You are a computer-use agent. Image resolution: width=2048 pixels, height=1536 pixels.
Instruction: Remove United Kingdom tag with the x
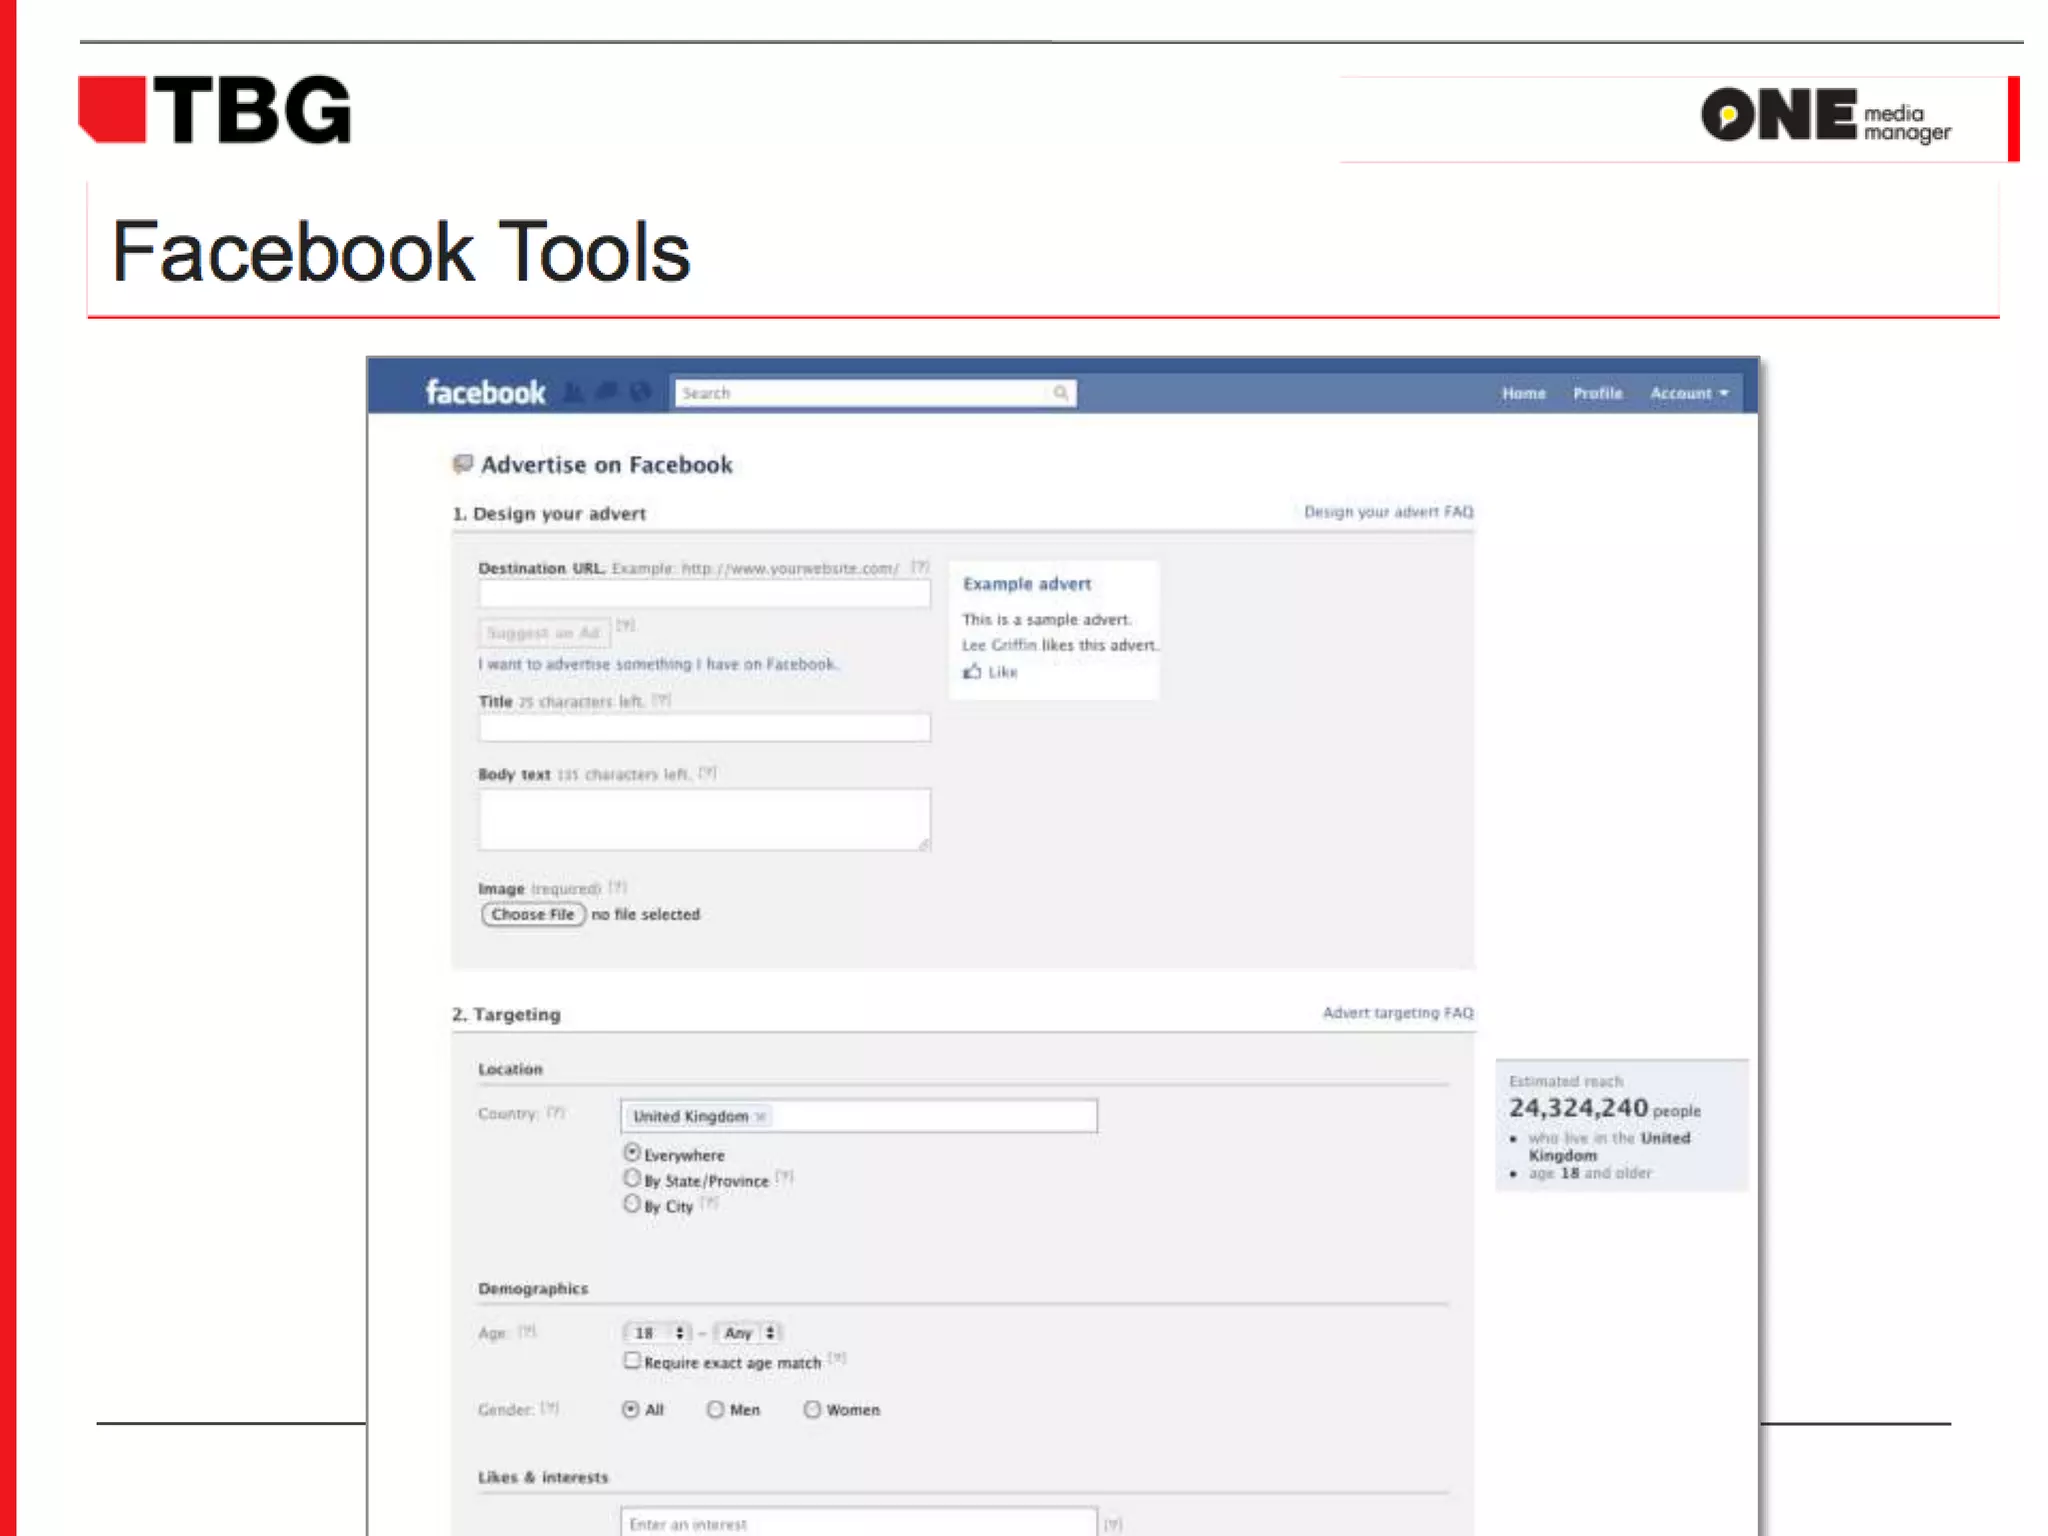[x=761, y=1117]
